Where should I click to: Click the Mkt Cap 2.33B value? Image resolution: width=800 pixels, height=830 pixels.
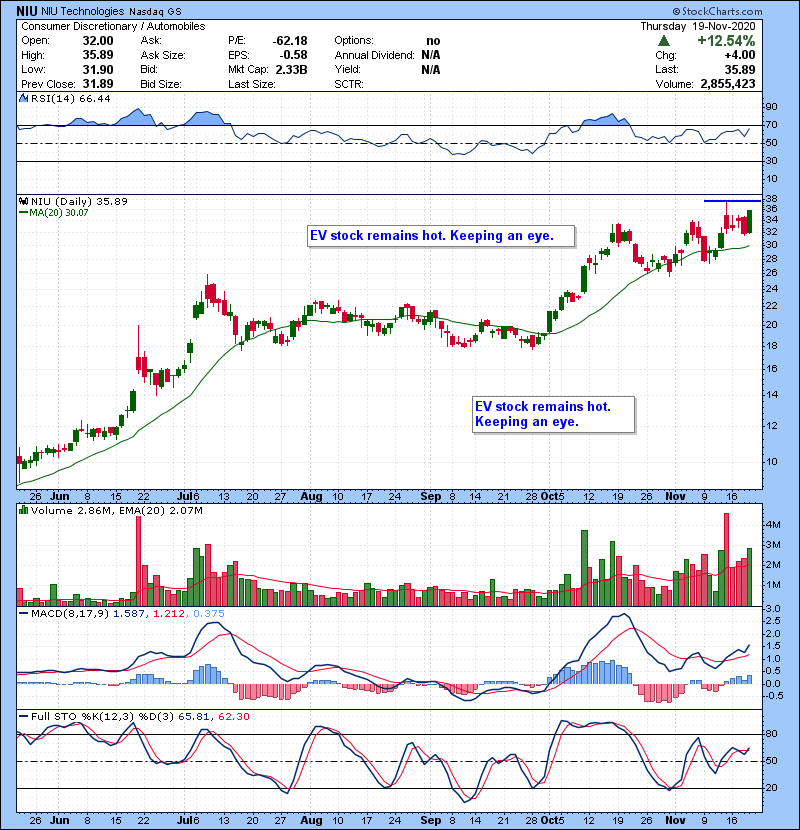tap(291, 69)
